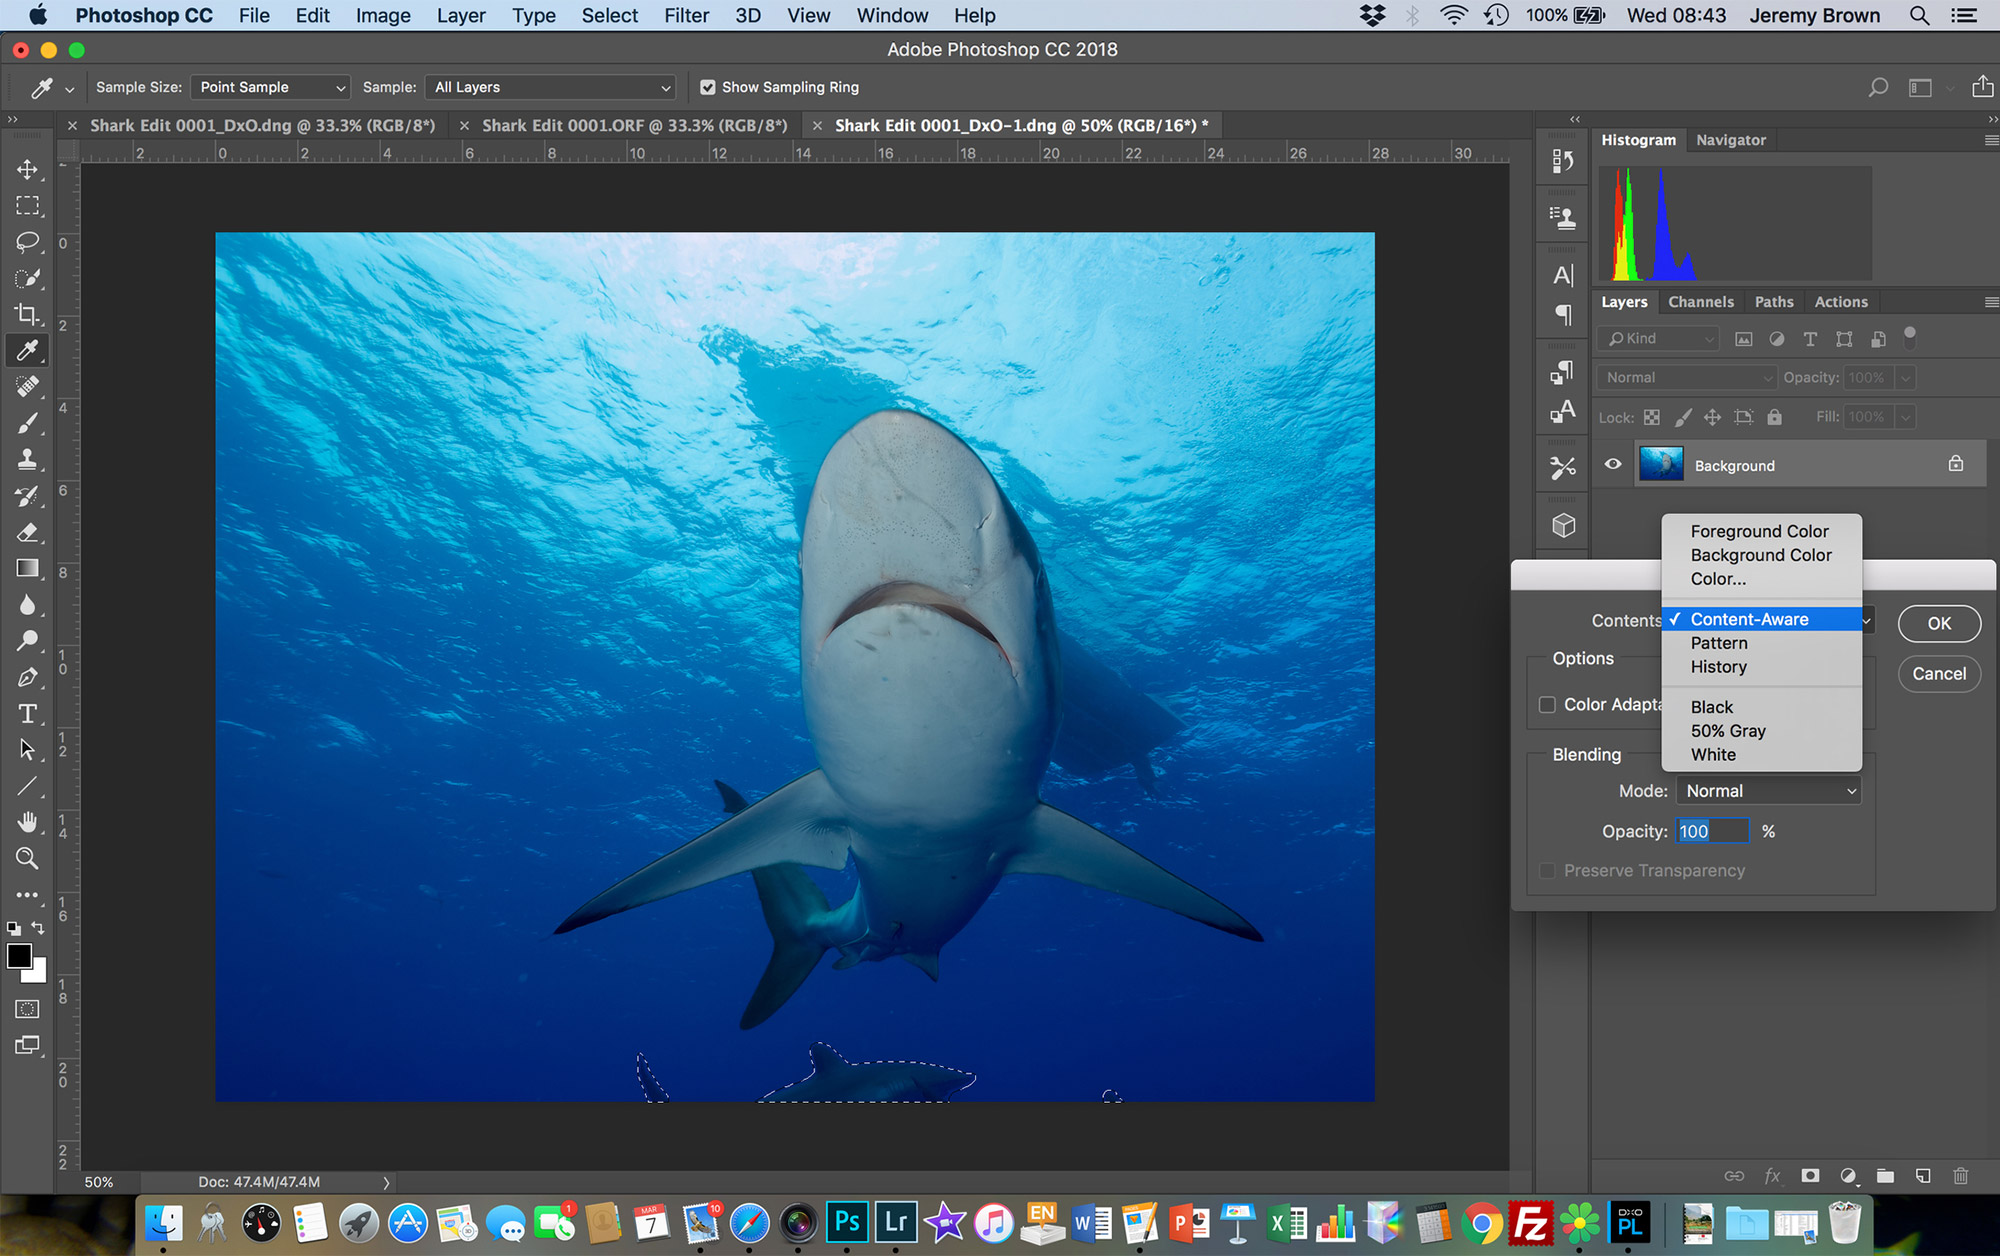The height and width of the screenshot is (1256, 2000).
Task: Open the Sample Size dropdown
Action: coord(269,87)
